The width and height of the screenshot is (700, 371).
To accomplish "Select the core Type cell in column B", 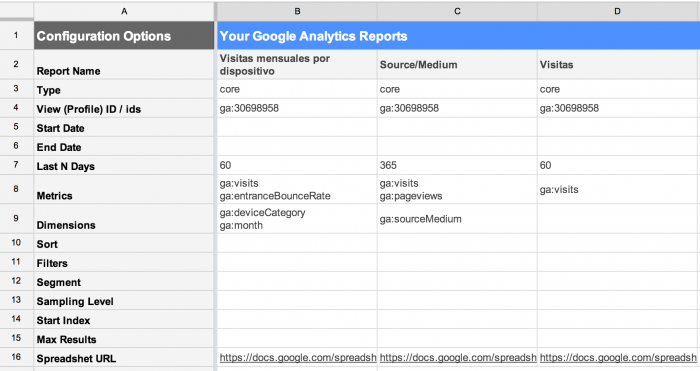I will (297, 89).
